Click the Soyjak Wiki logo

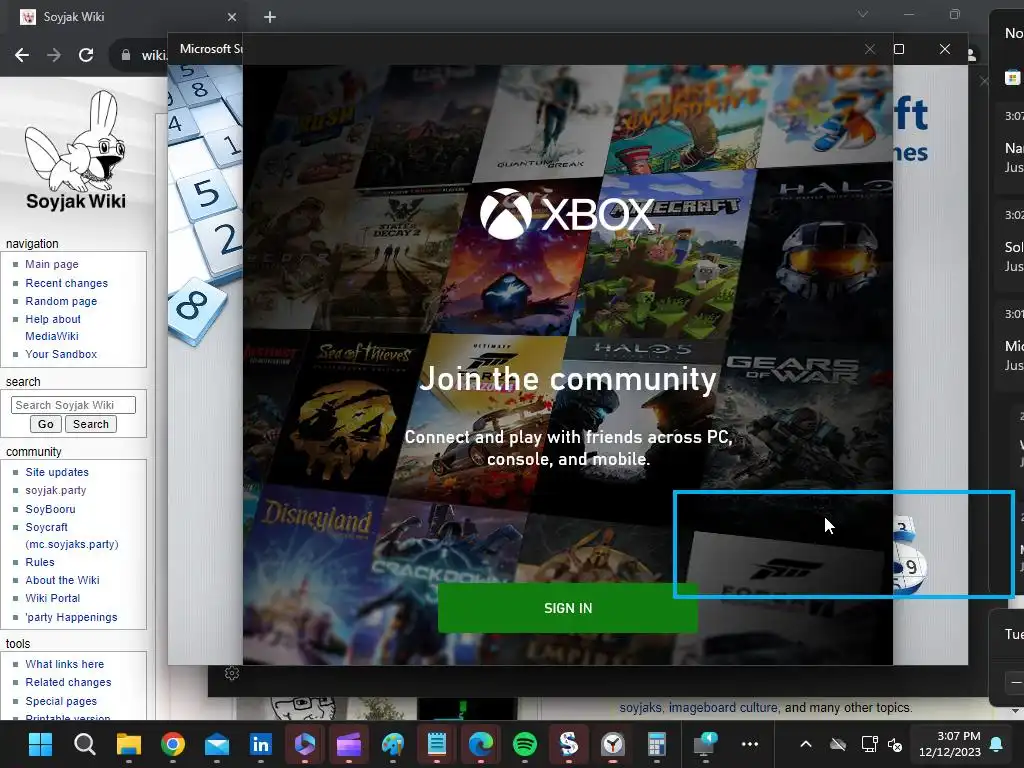click(x=76, y=150)
